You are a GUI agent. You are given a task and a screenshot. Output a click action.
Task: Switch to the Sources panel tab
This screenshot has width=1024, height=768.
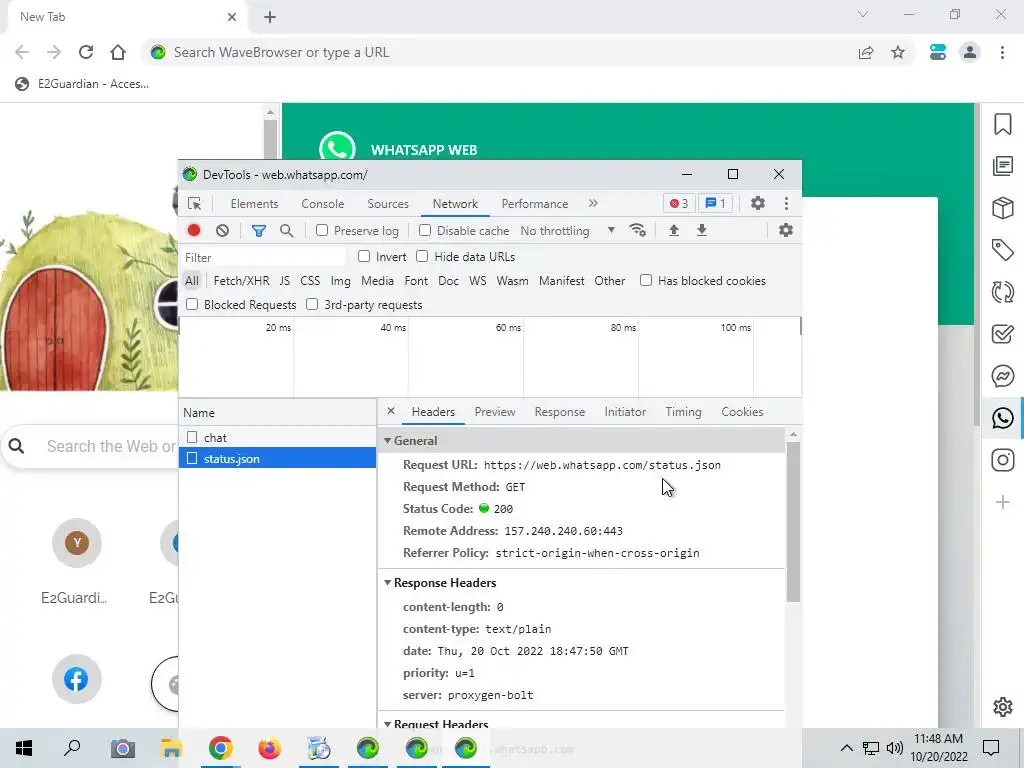point(388,204)
